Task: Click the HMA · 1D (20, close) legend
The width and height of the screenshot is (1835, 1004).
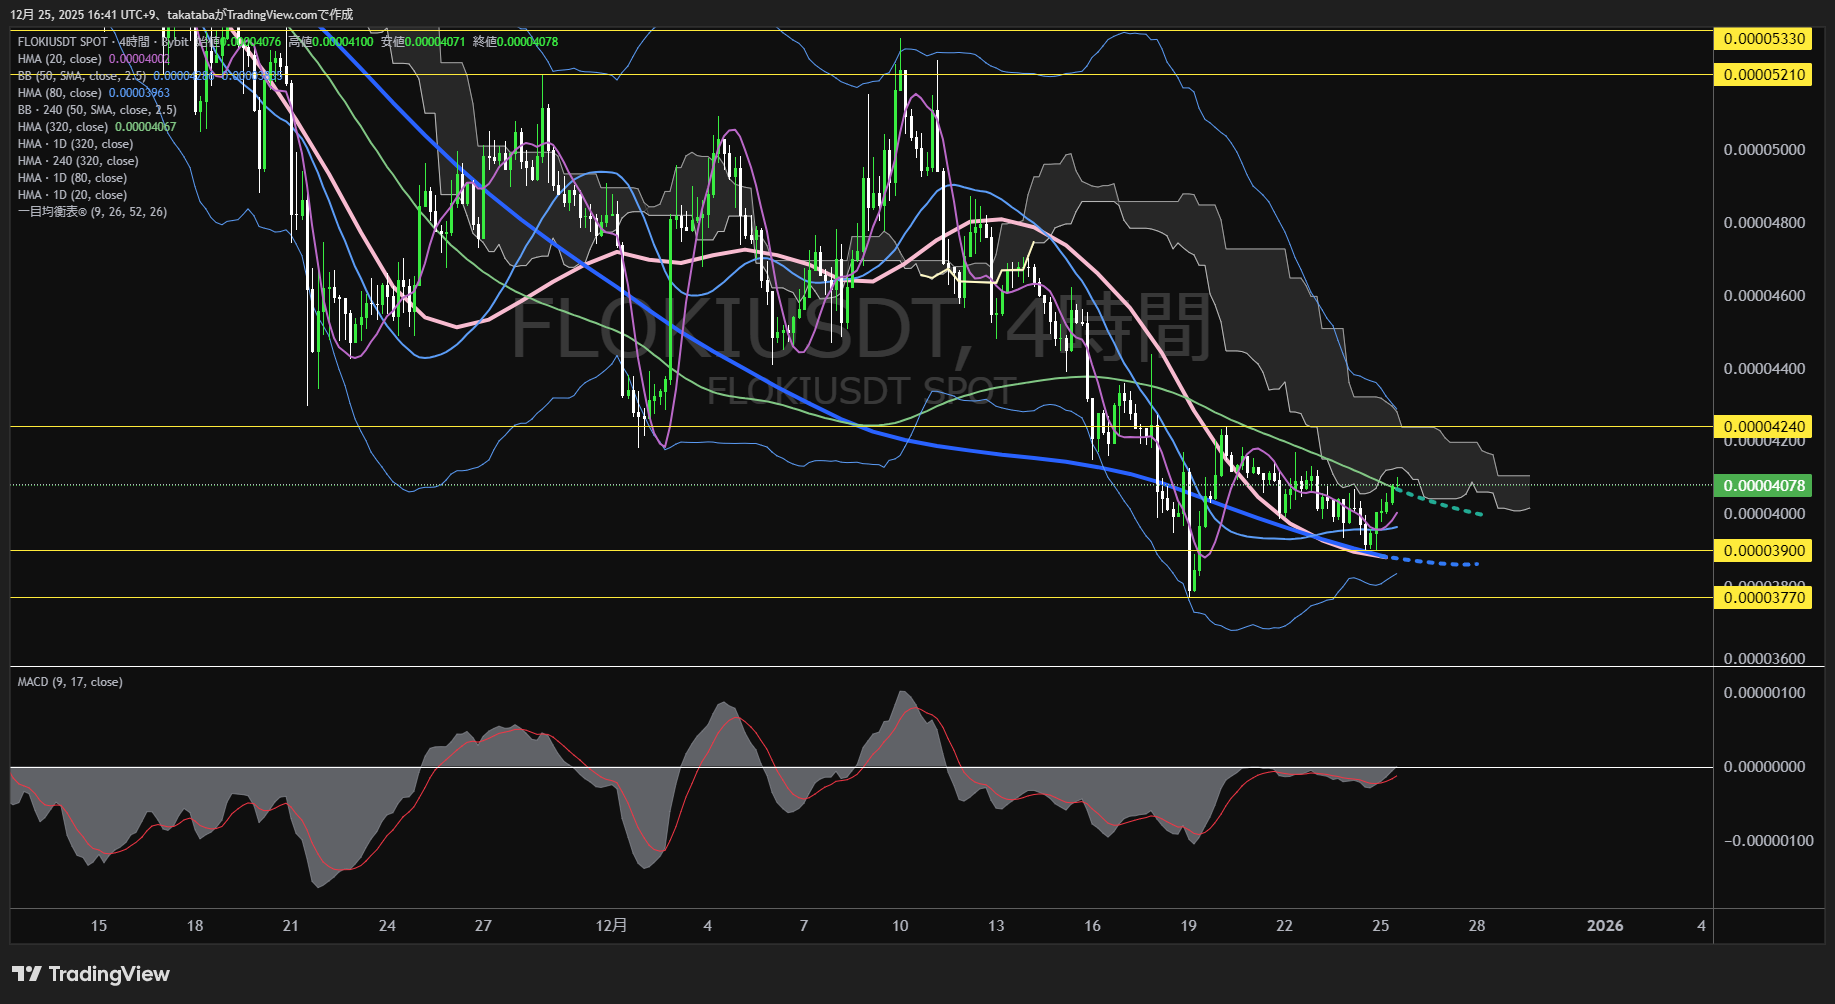Action: [72, 195]
